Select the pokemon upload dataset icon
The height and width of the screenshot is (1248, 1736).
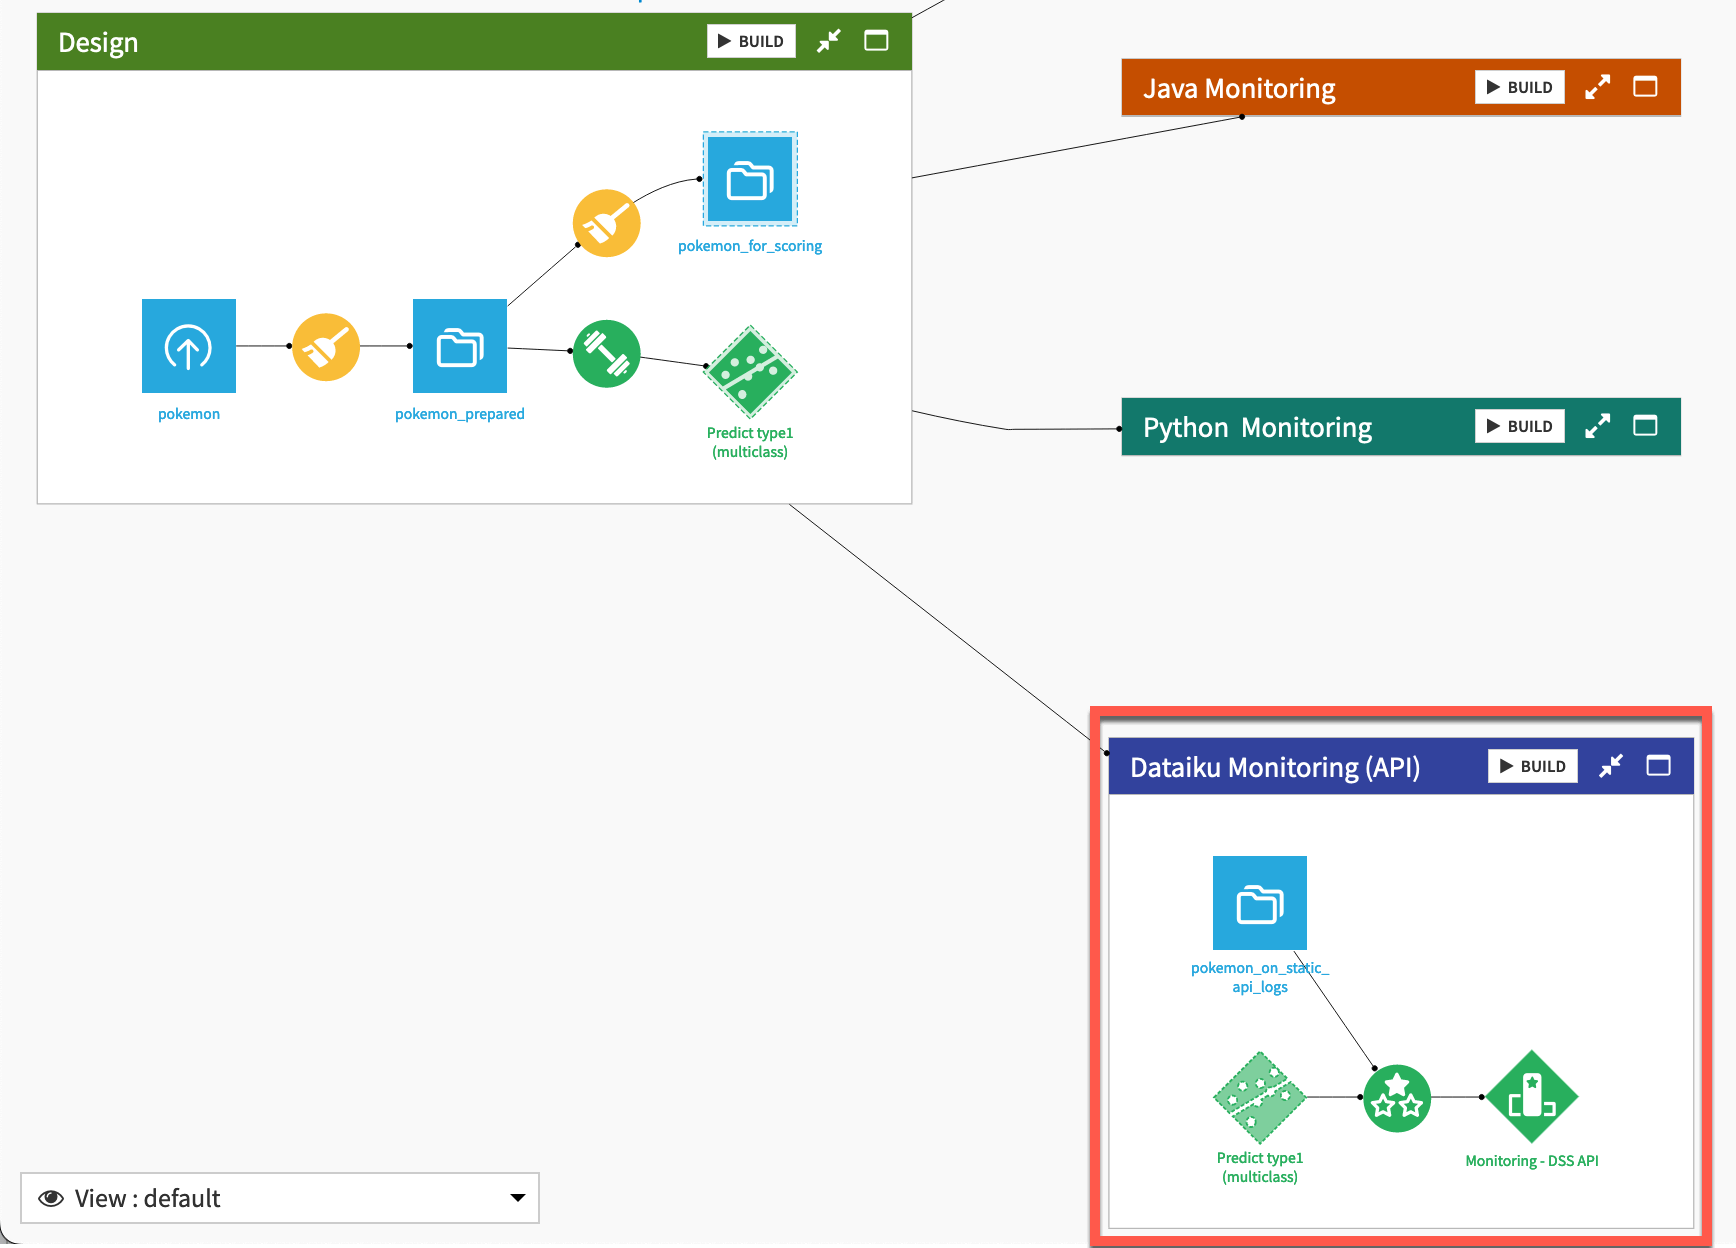188,346
